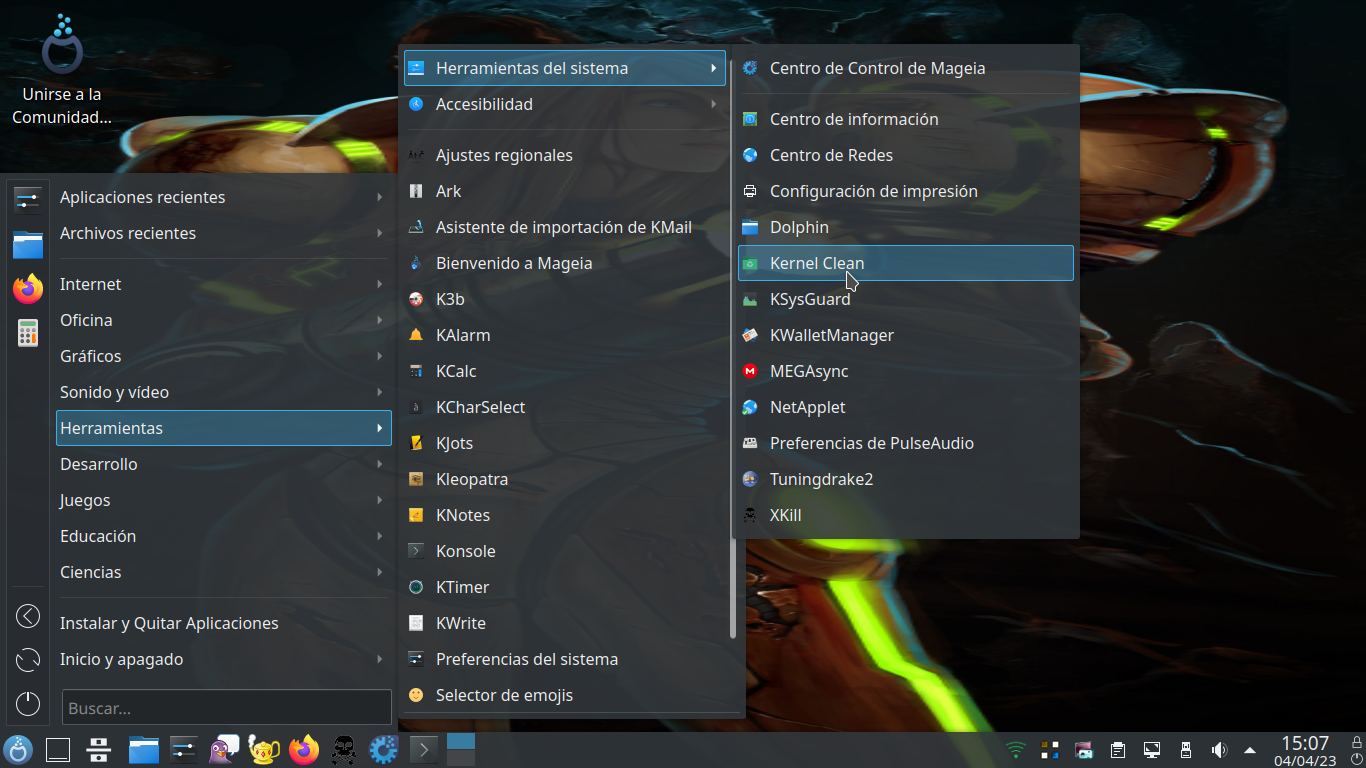Viewport: 1366px width, 768px height.
Task: Launch KNotes sticky note icon
Action: (416, 515)
